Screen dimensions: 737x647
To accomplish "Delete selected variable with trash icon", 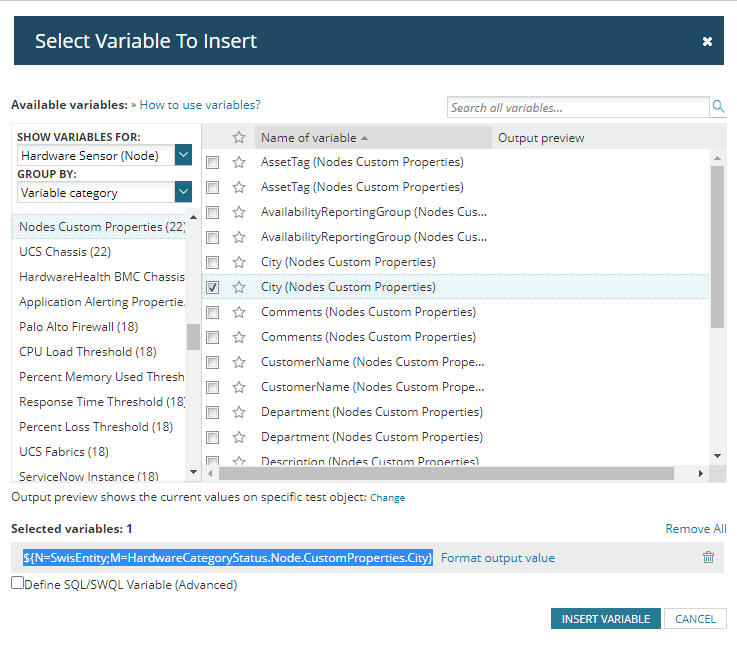I will click(x=708, y=558).
